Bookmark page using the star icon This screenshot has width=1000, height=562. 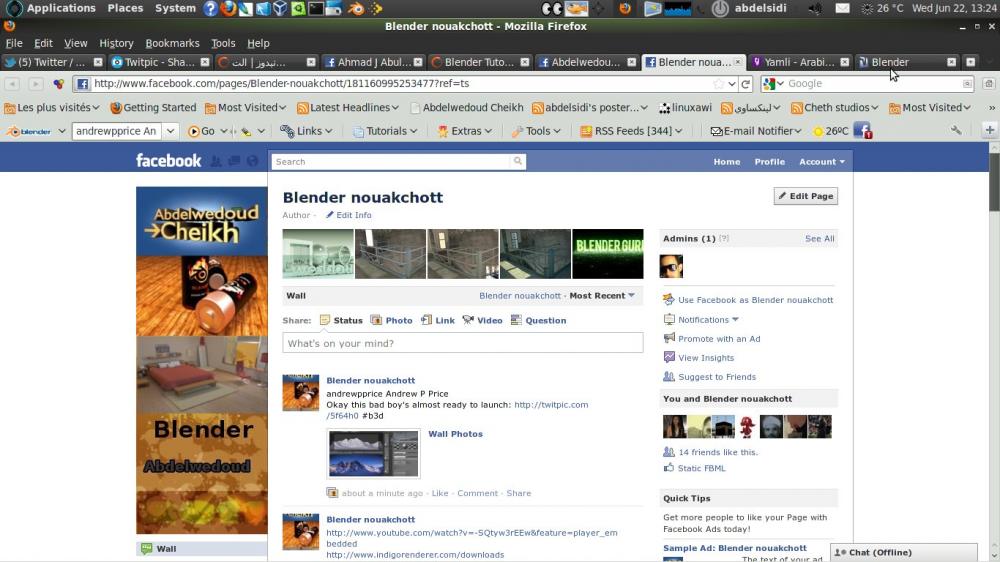719,84
